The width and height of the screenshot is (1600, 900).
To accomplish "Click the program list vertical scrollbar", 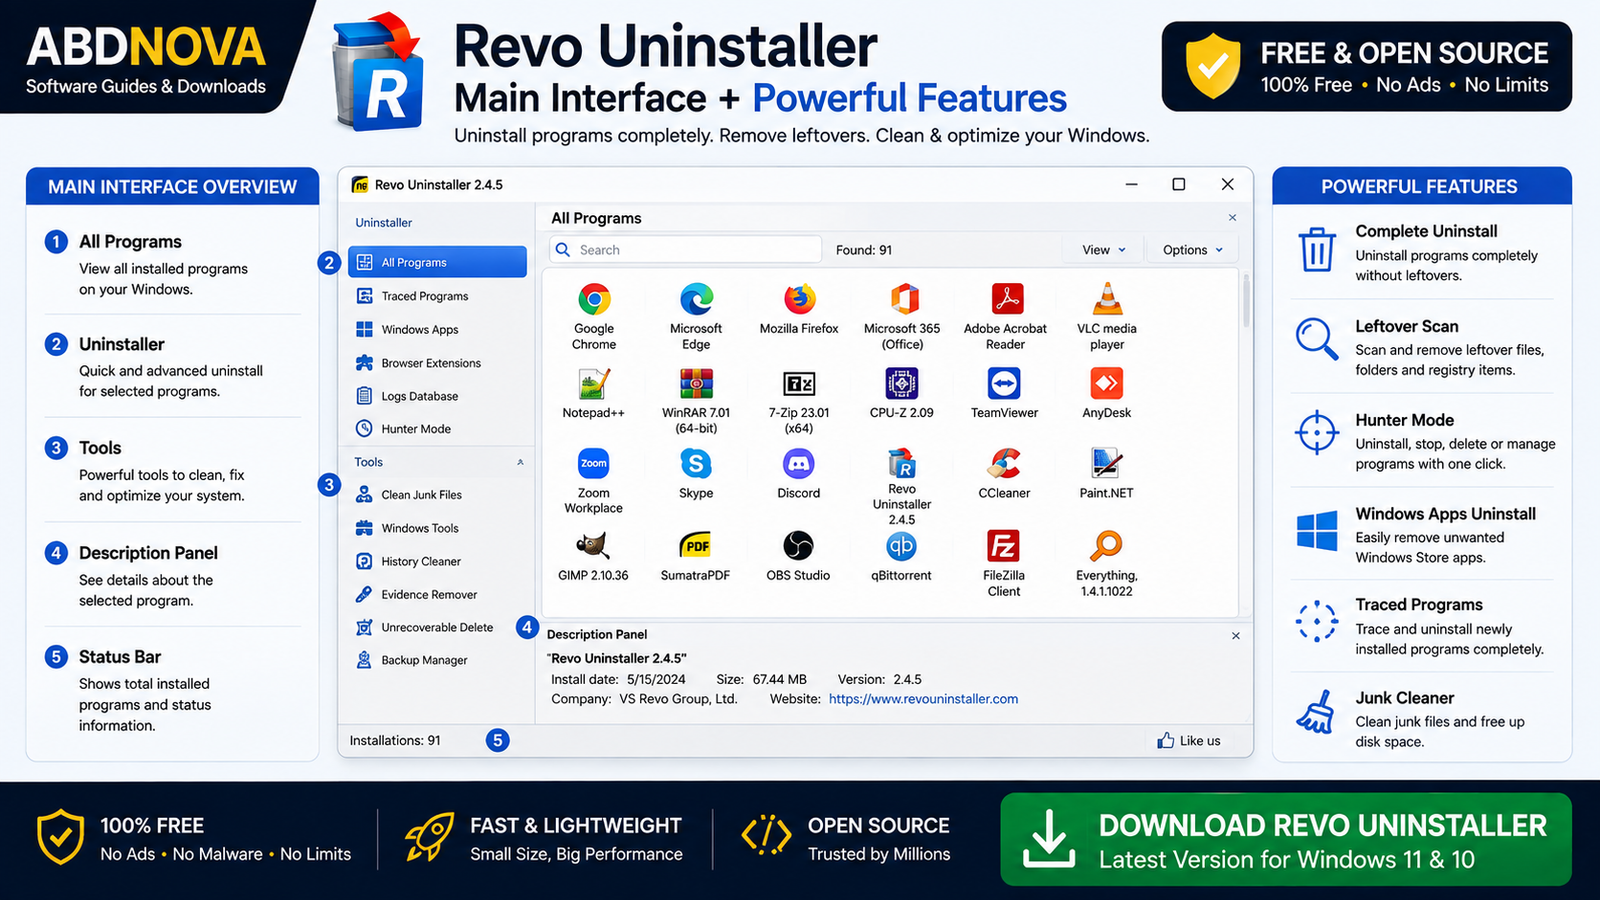I will (1246, 302).
